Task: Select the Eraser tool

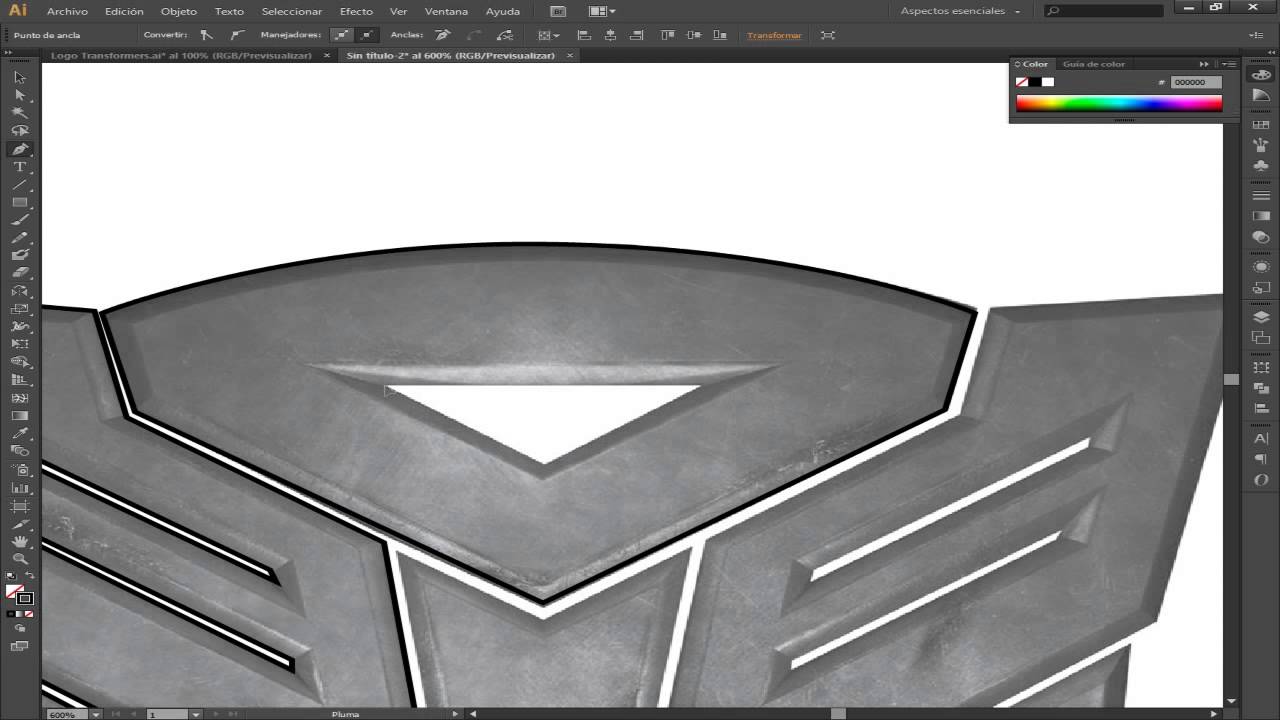Action: 19,273
